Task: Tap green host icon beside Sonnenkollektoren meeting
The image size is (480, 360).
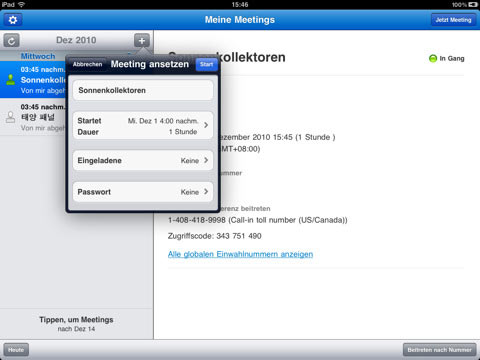Action: coord(11,79)
